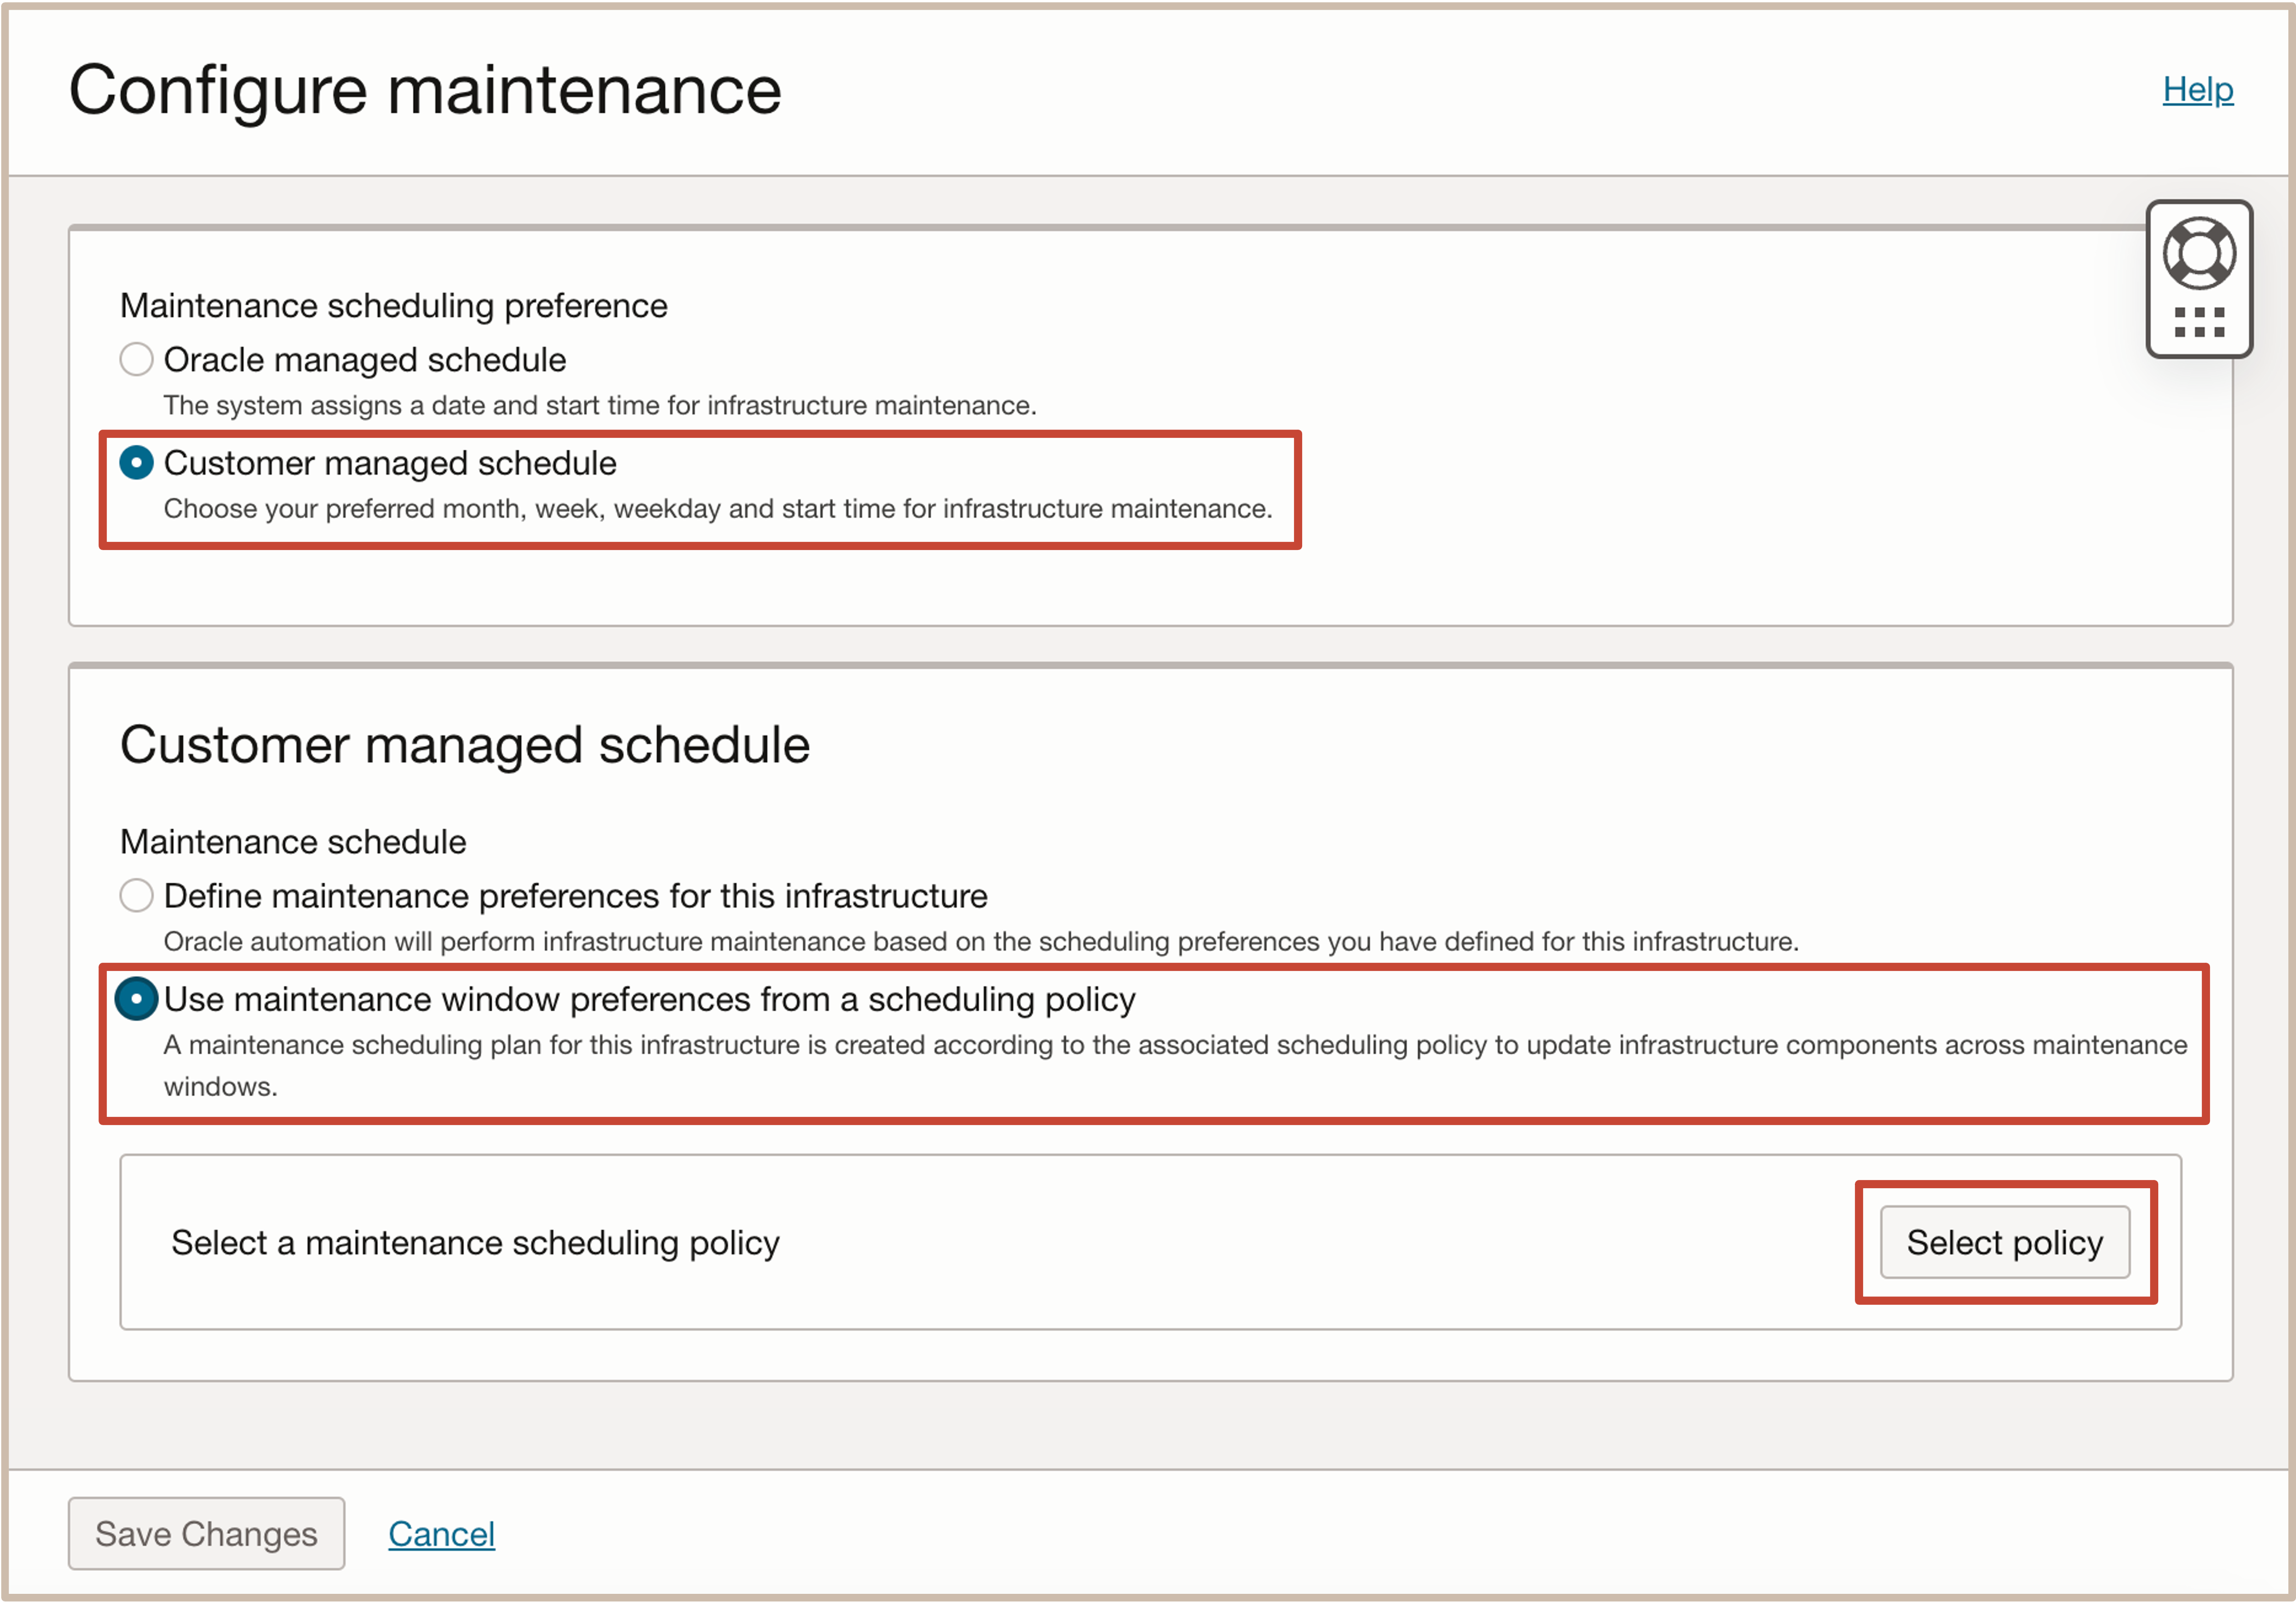Click the Save Changes button
This screenshot has height=1602, width=2296.
click(206, 1533)
